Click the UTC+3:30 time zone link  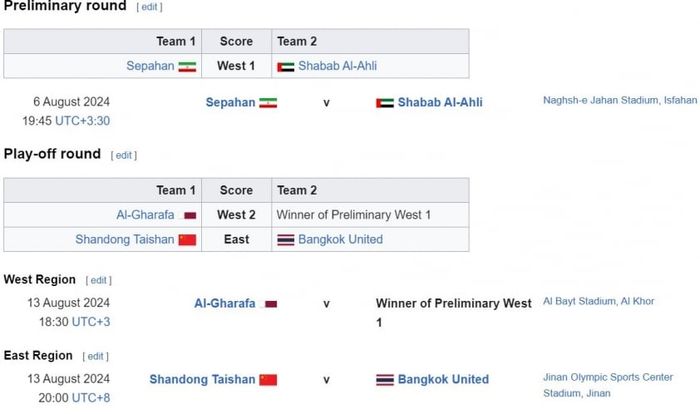[x=82, y=121]
